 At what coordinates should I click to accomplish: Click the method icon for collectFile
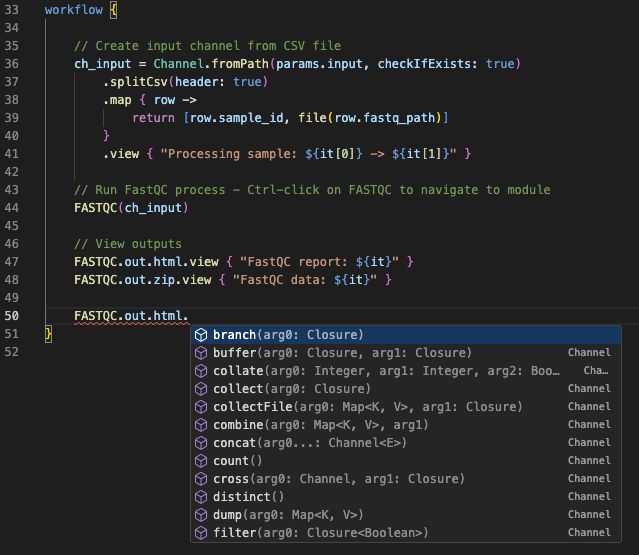[x=201, y=407]
